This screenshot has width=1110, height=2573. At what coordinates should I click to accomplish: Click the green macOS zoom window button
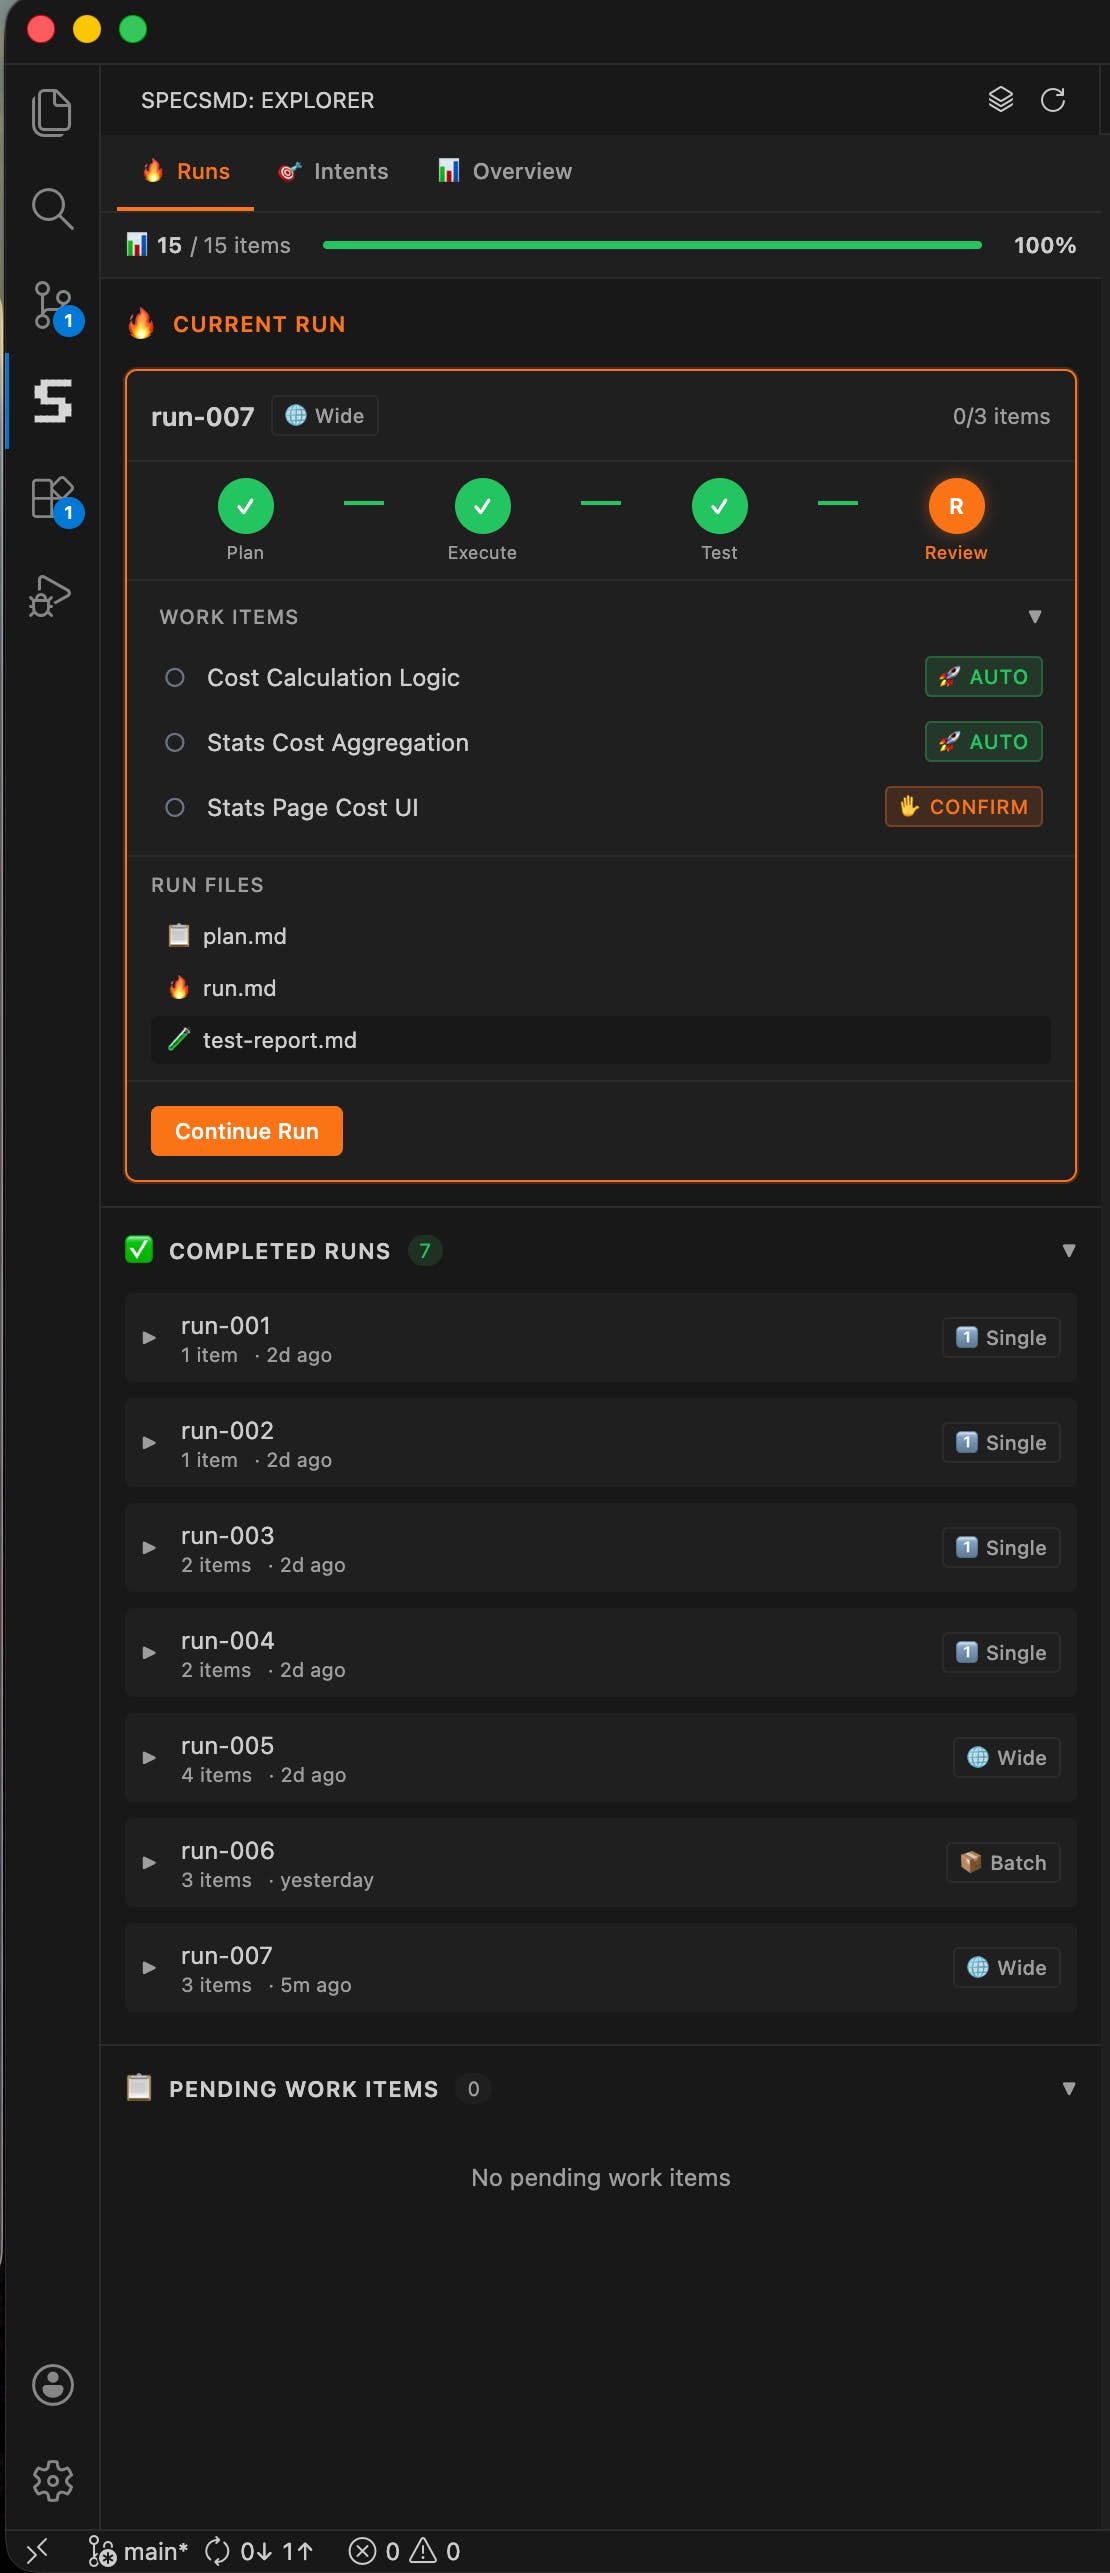point(133,29)
